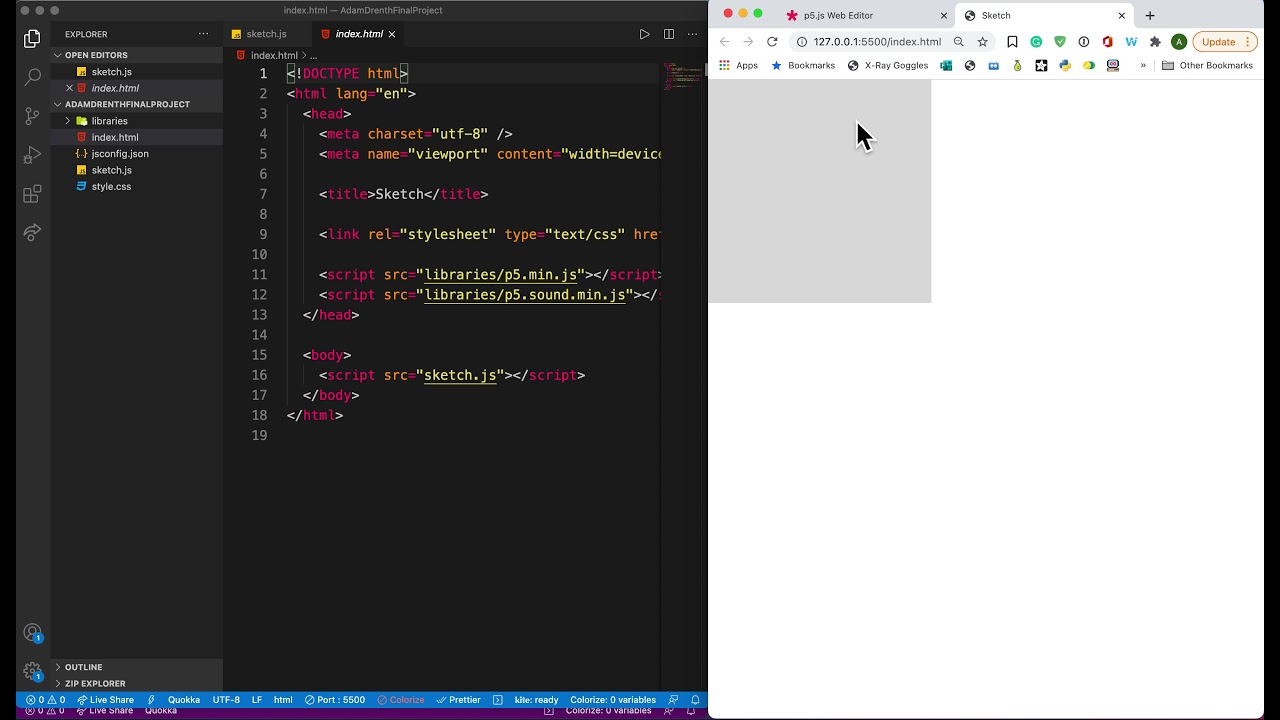Viewport: 1280px width, 720px height.
Task: Switch to the sketch.js editor tab
Action: point(266,34)
